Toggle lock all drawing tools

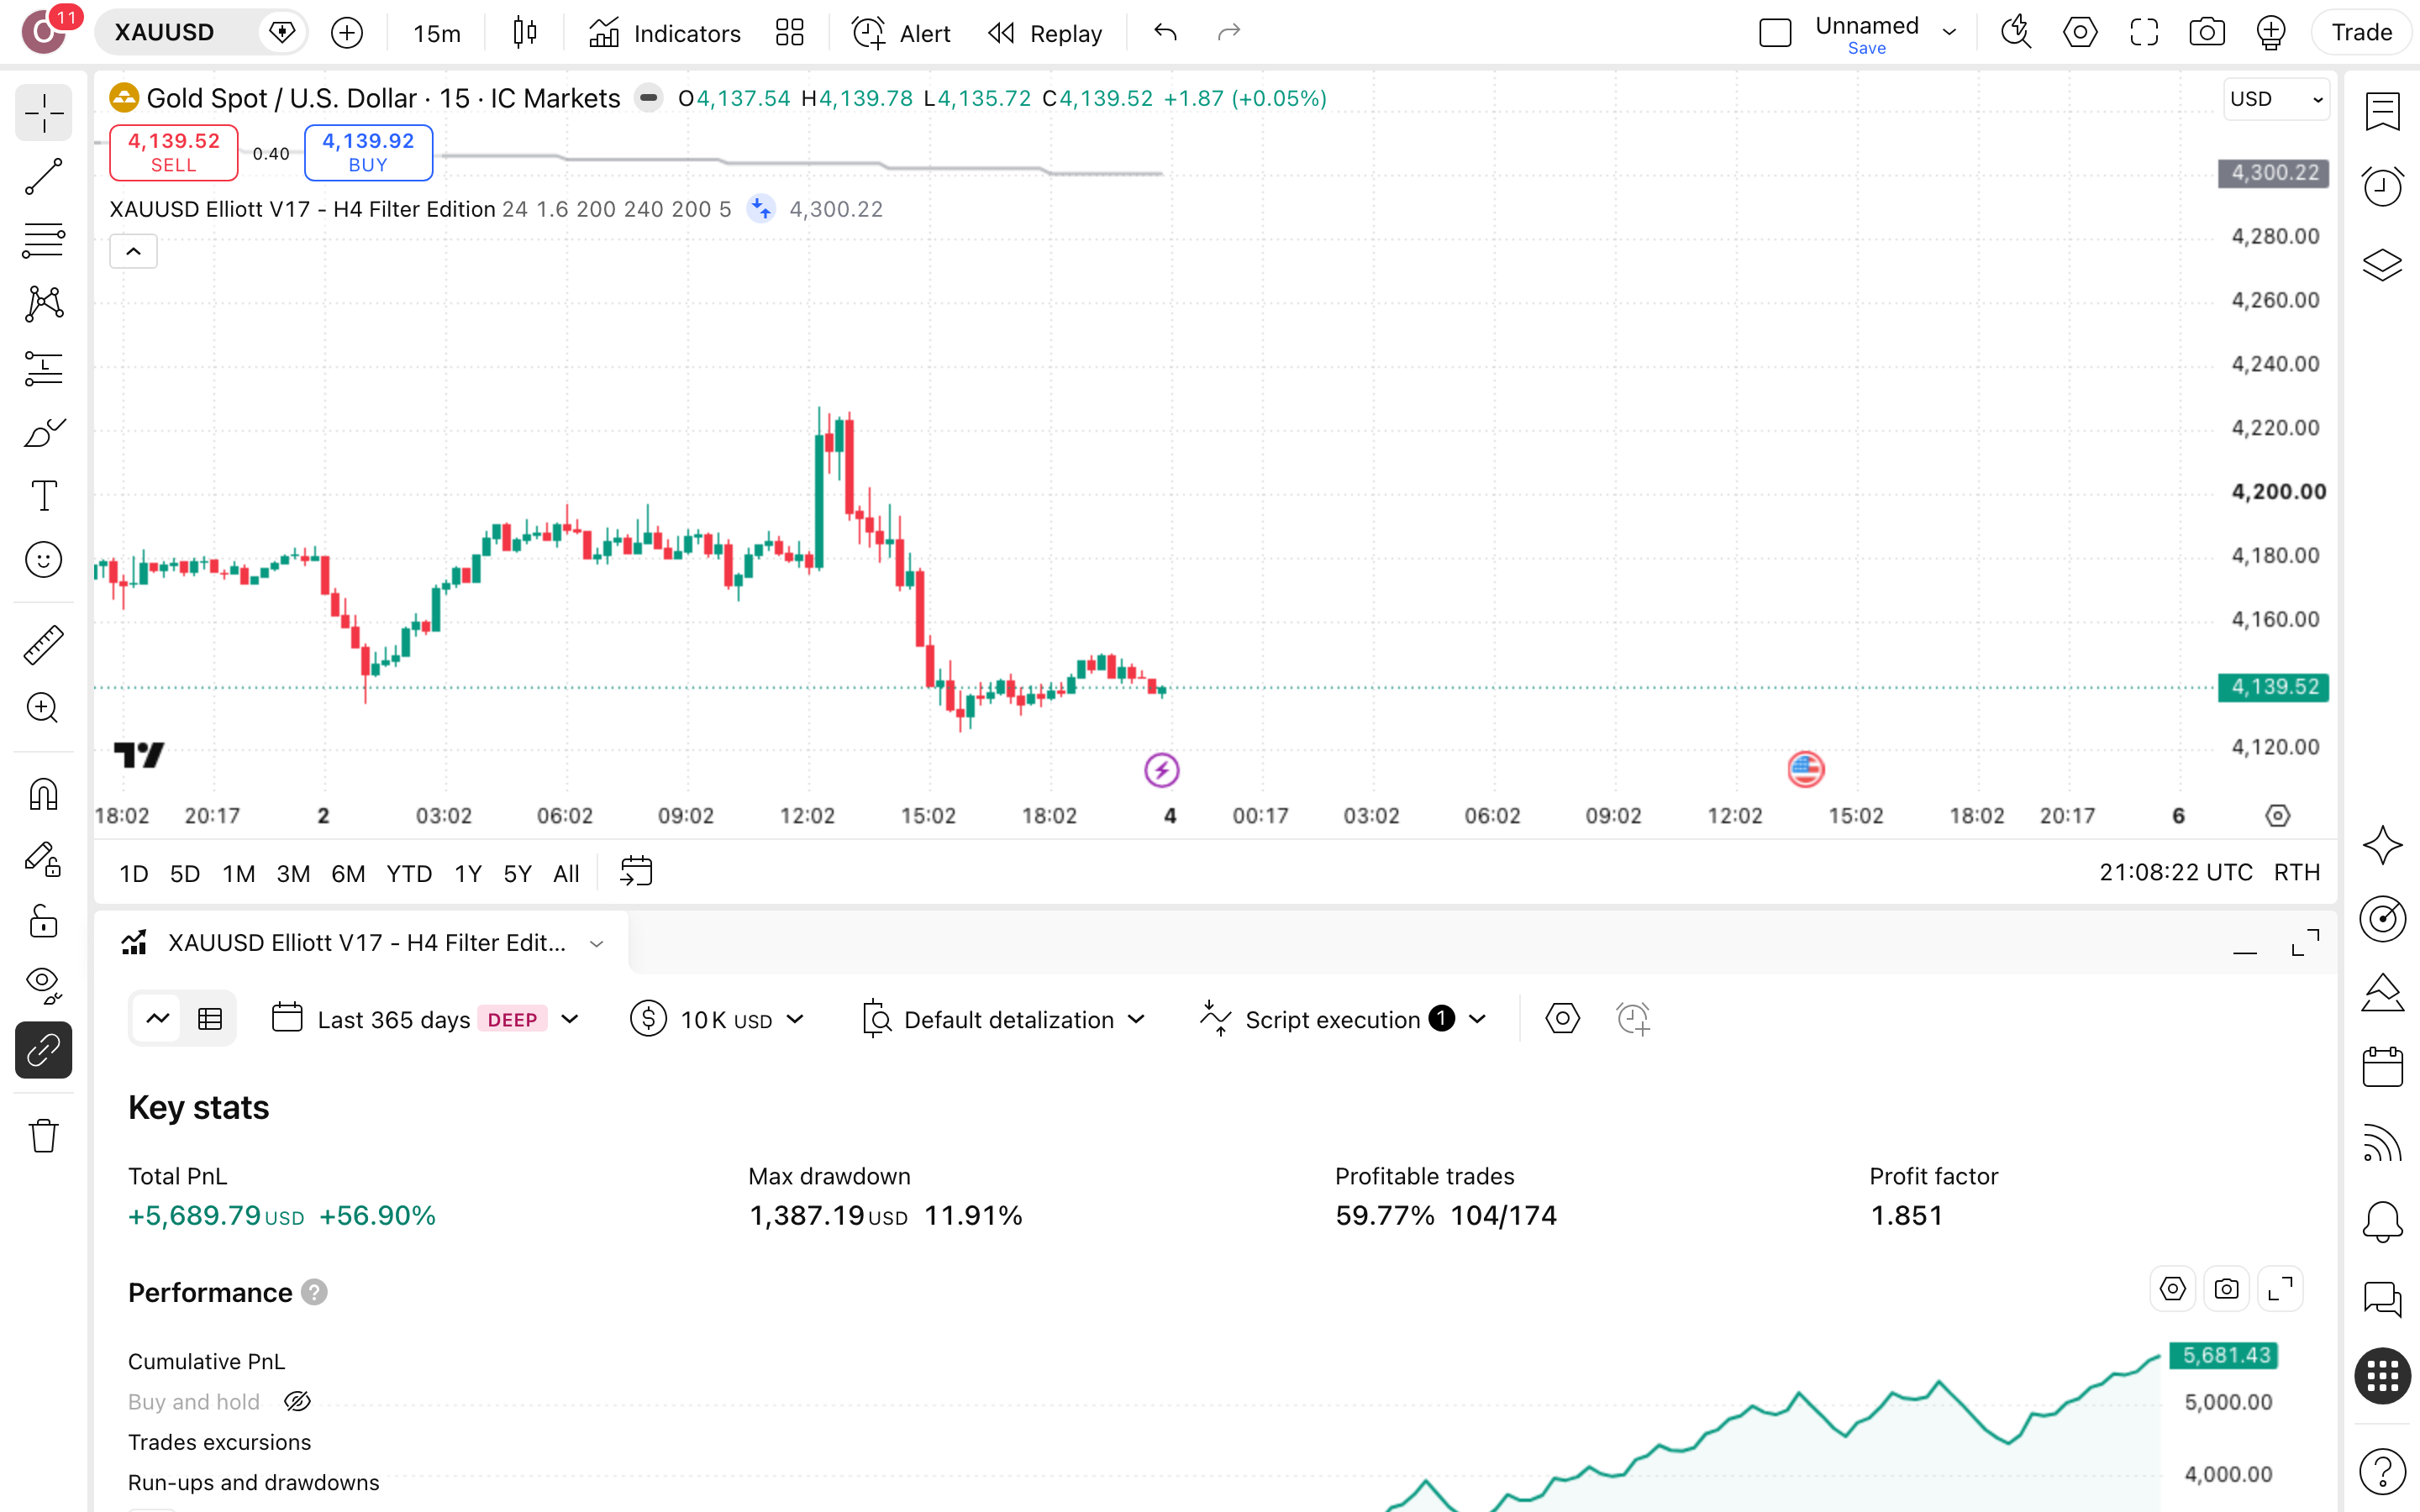pyautogui.click(x=43, y=921)
